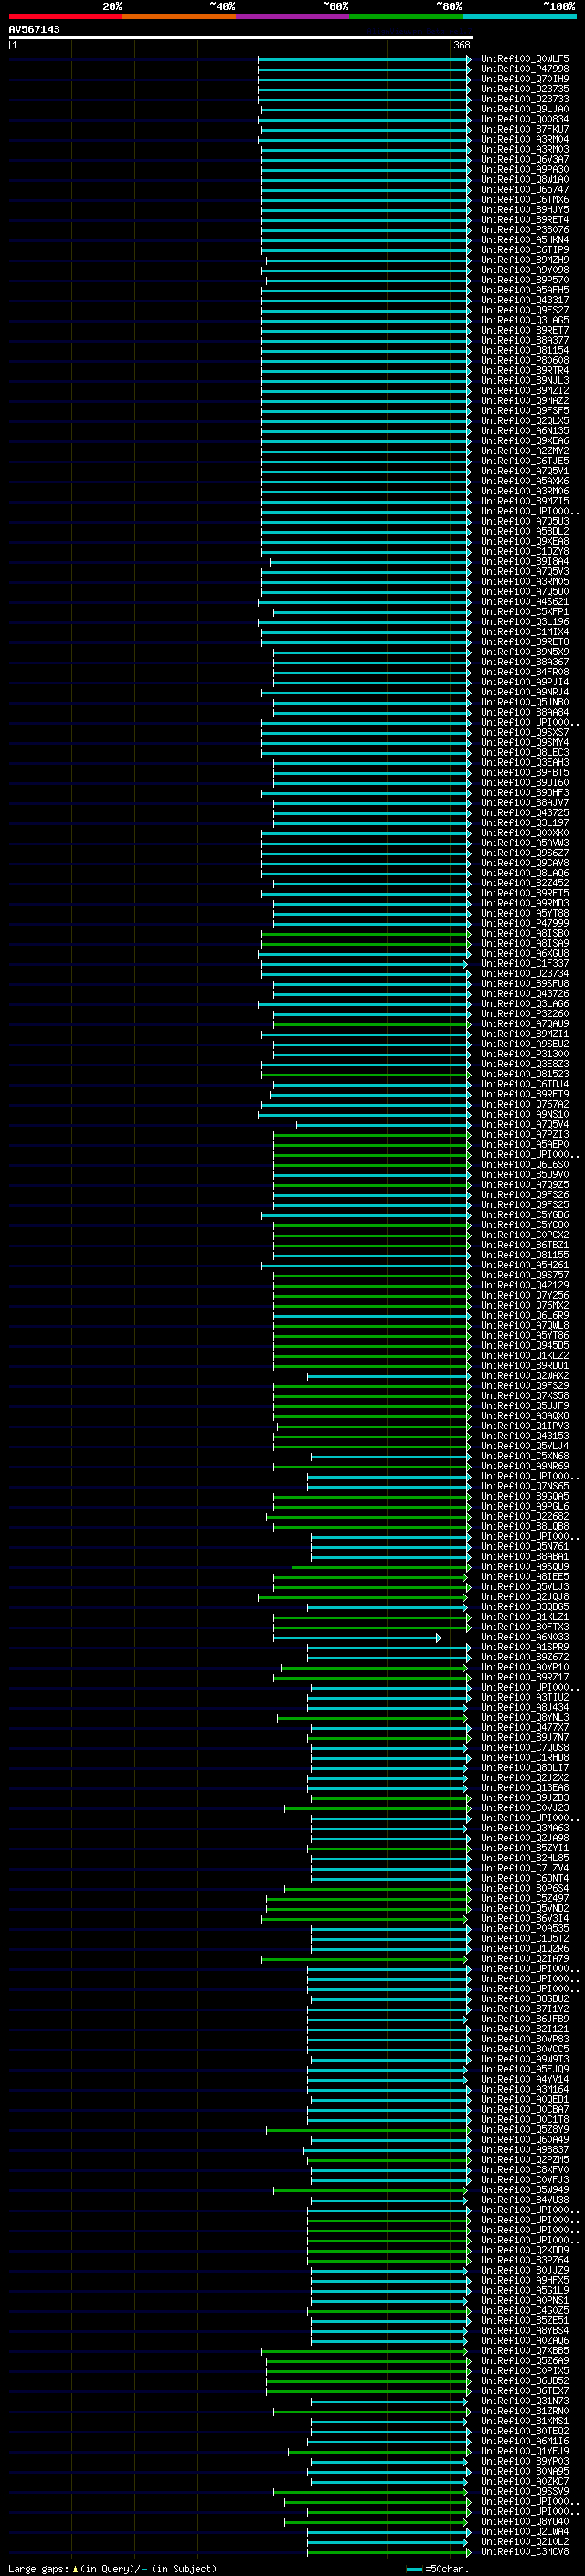The height and width of the screenshot is (2576, 585).
Task: Click the hit label UniRef100_A9HFX5
Action: 525,2280
